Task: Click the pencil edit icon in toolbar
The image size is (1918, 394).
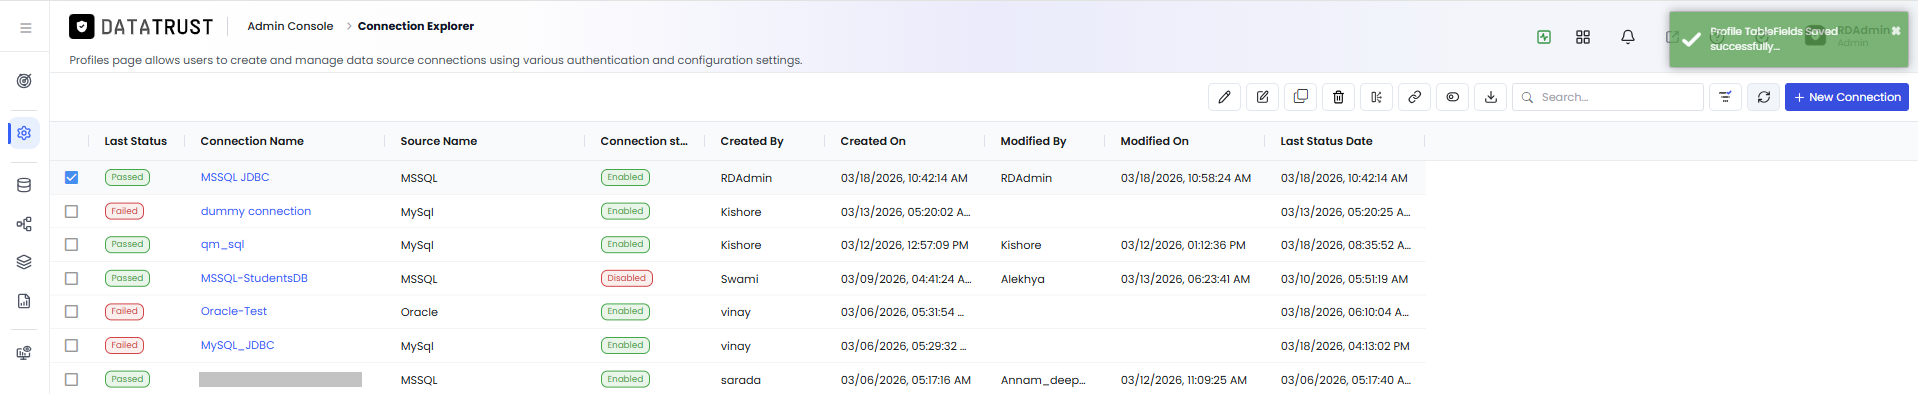Action: point(1224,97)
